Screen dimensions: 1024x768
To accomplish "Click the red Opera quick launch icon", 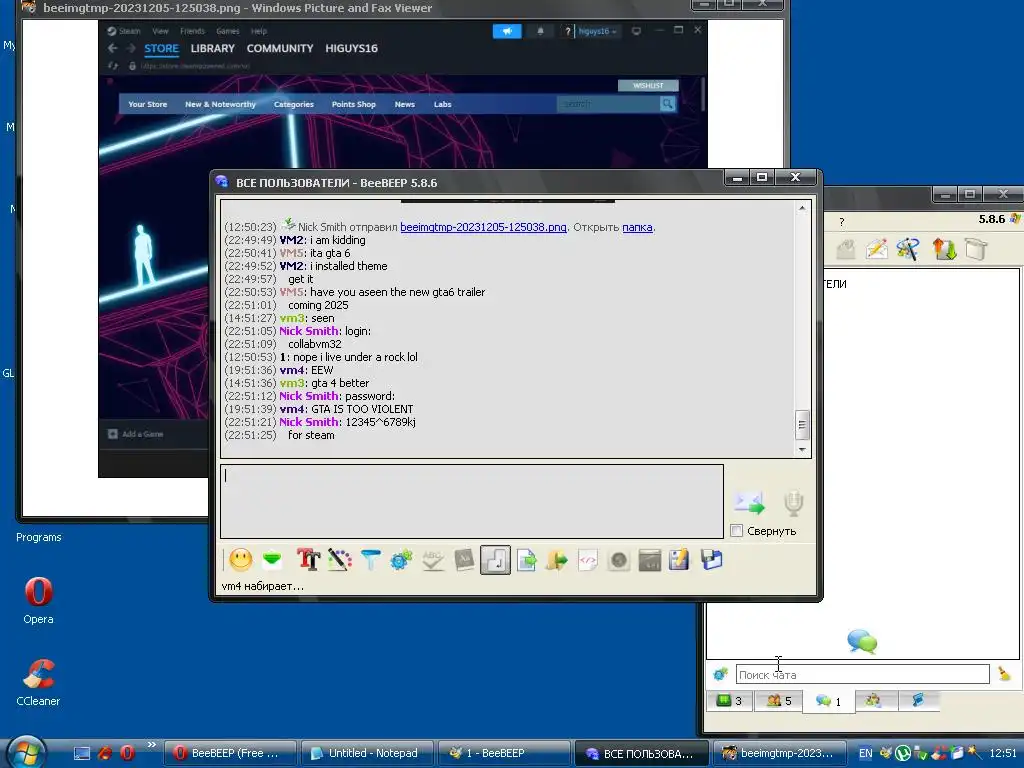I will tap(127, 753).
